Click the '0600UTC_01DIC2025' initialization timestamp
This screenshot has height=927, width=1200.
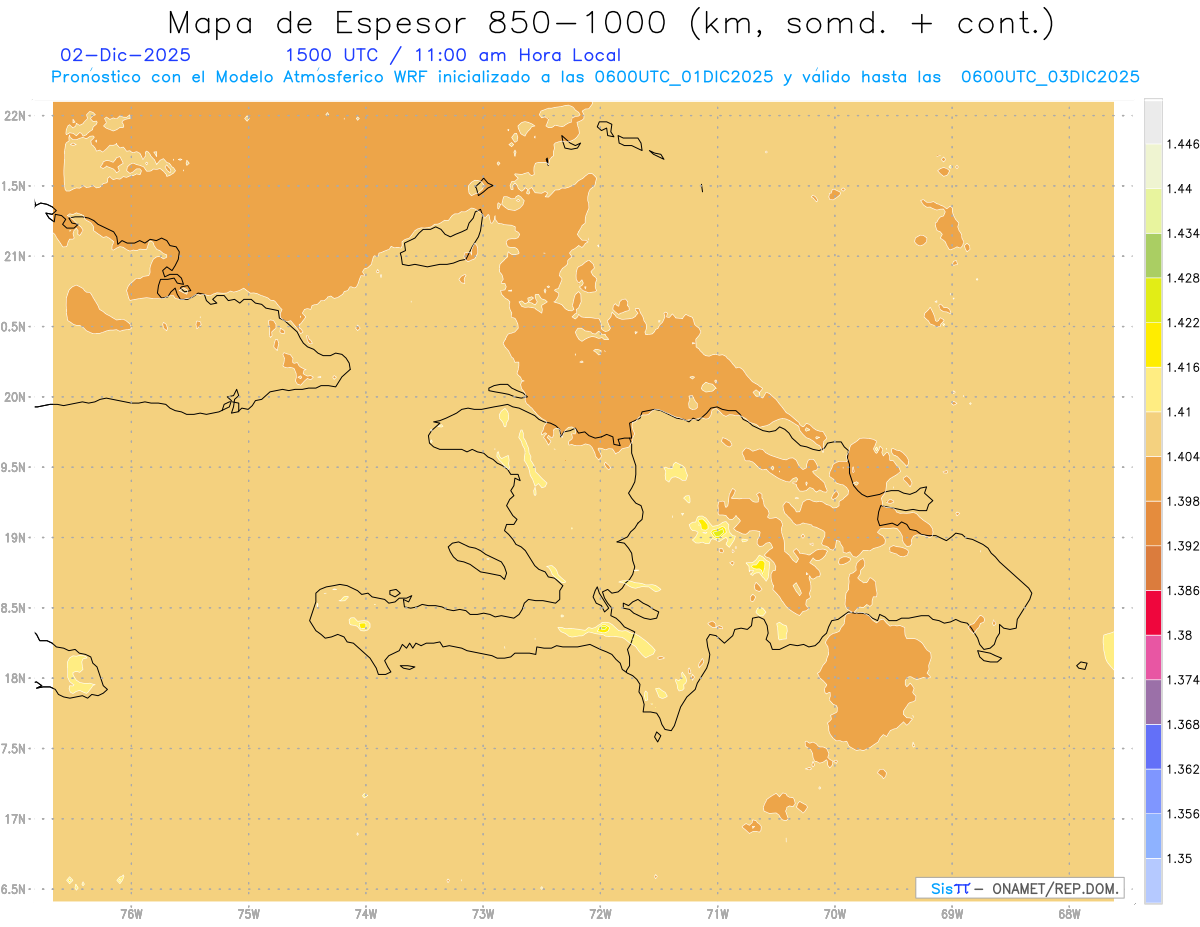pyautogui.click(x=684, y=77)
